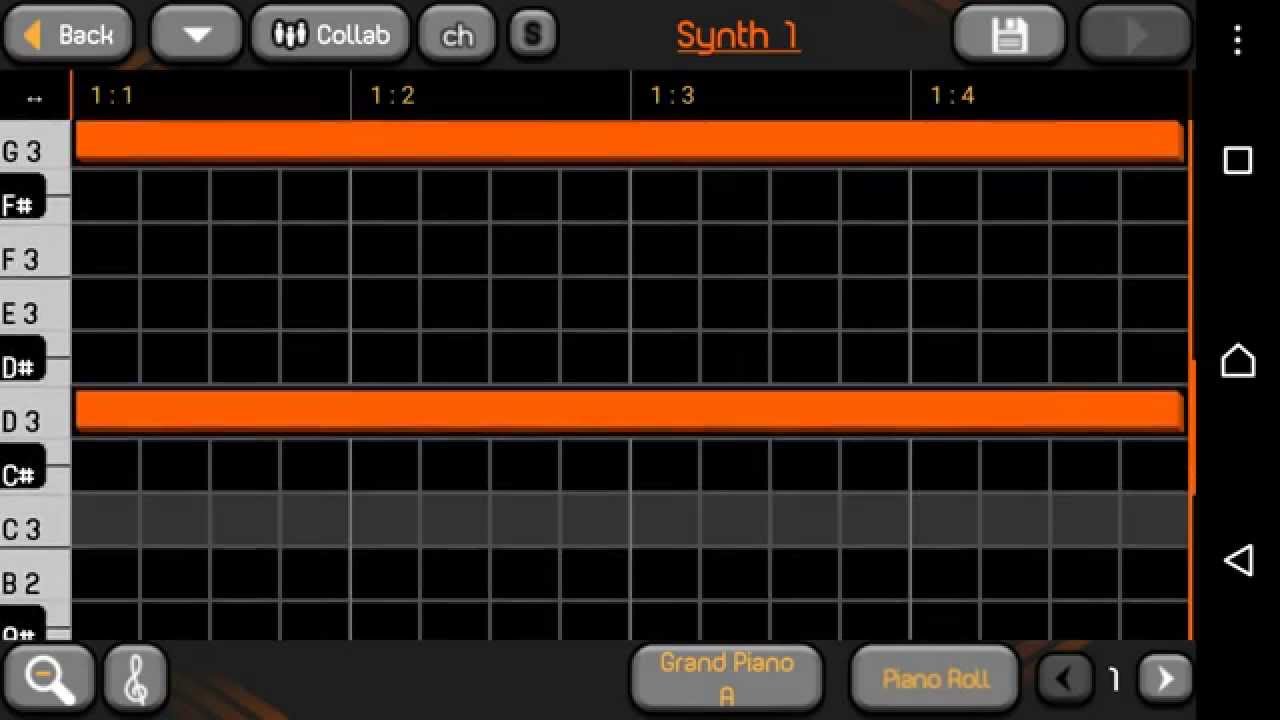Tap the C3 piano key
The image size is (1280, 720).
click(x=35, y=523)
